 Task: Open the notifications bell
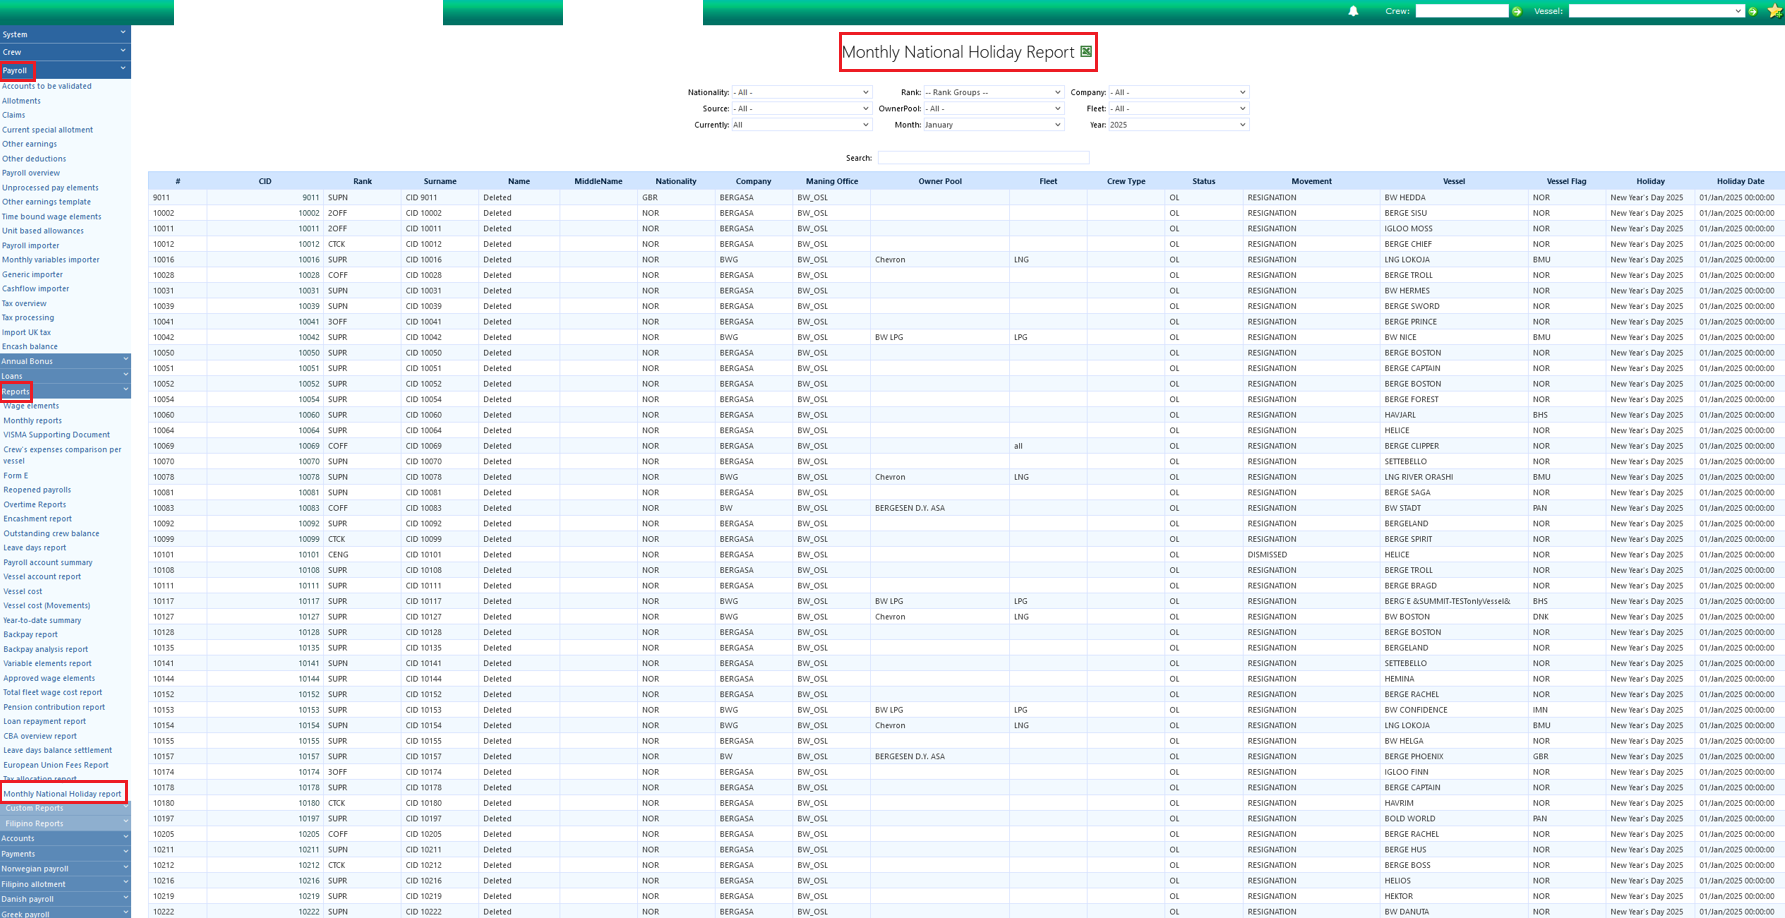tap(1353, 11)
